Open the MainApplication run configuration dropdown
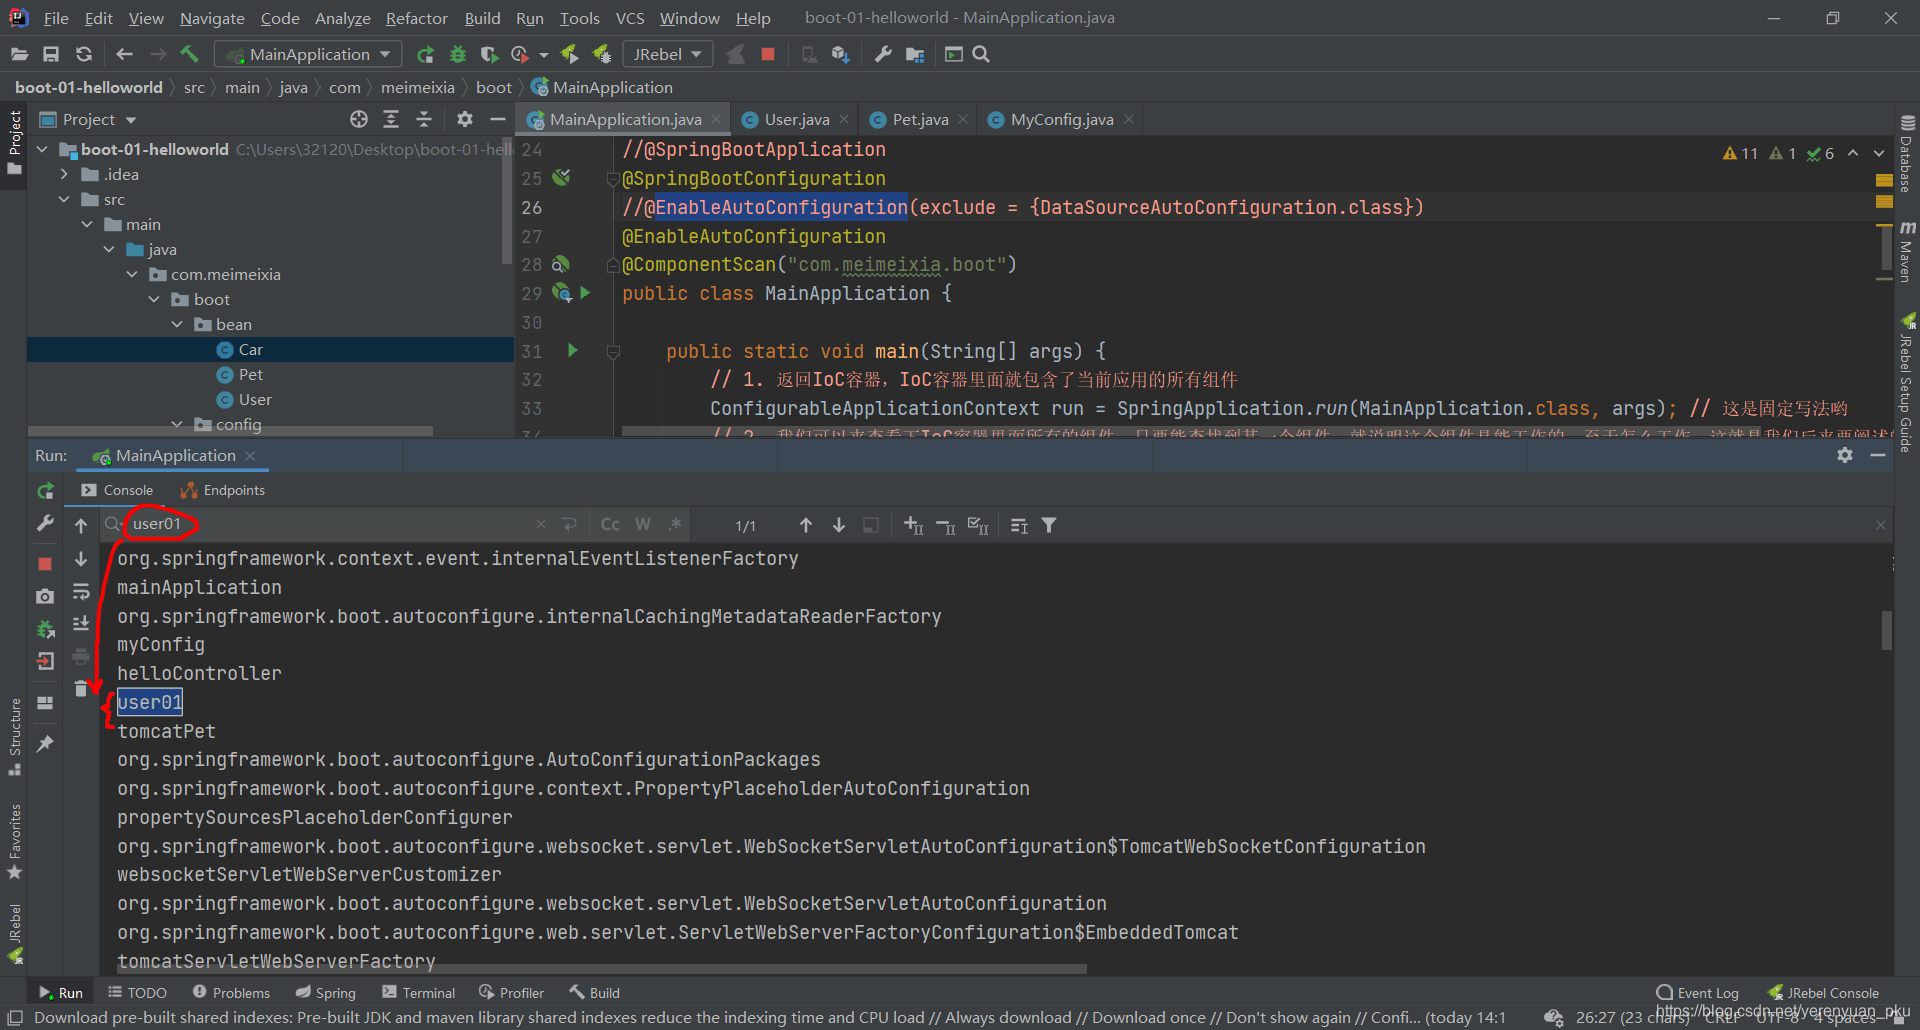This screenshot has height=1030, width=1920. 310,54
